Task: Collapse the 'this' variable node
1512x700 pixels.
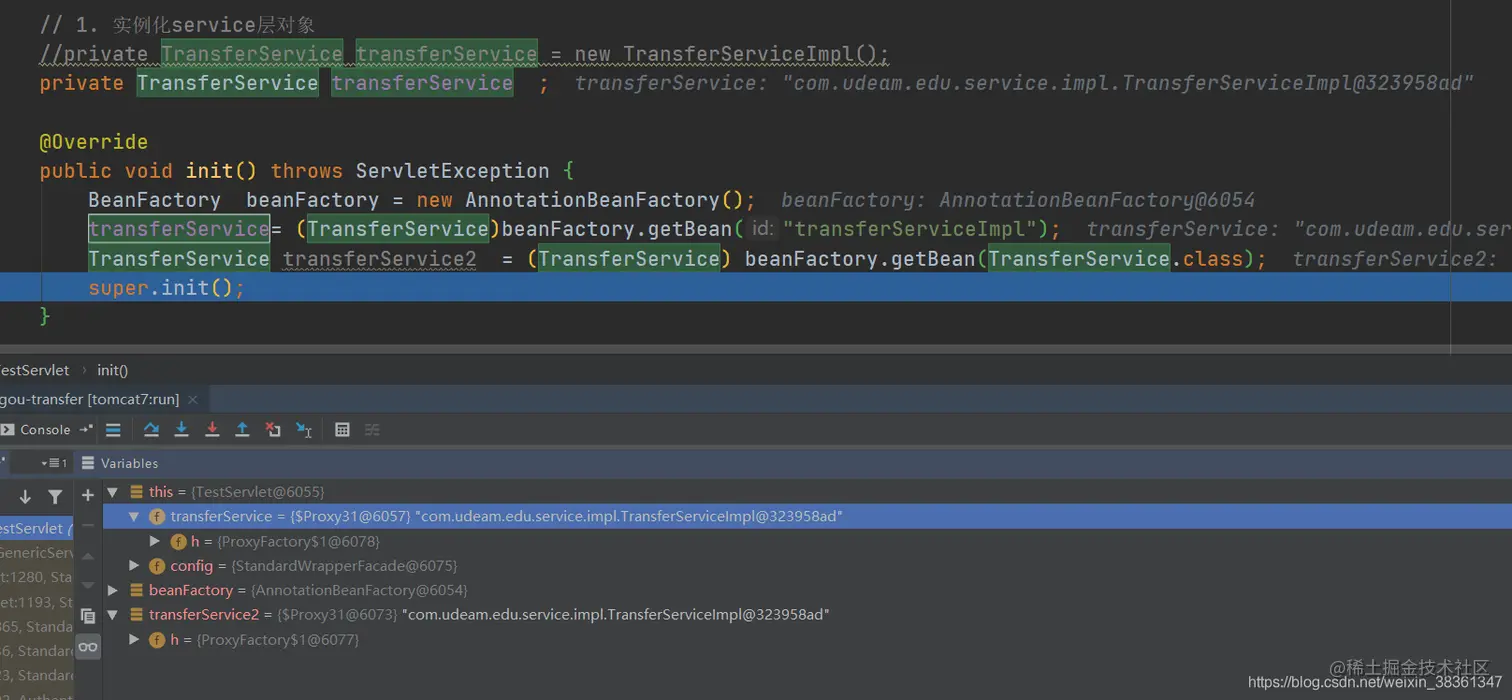Action: [x=113, y=492]
